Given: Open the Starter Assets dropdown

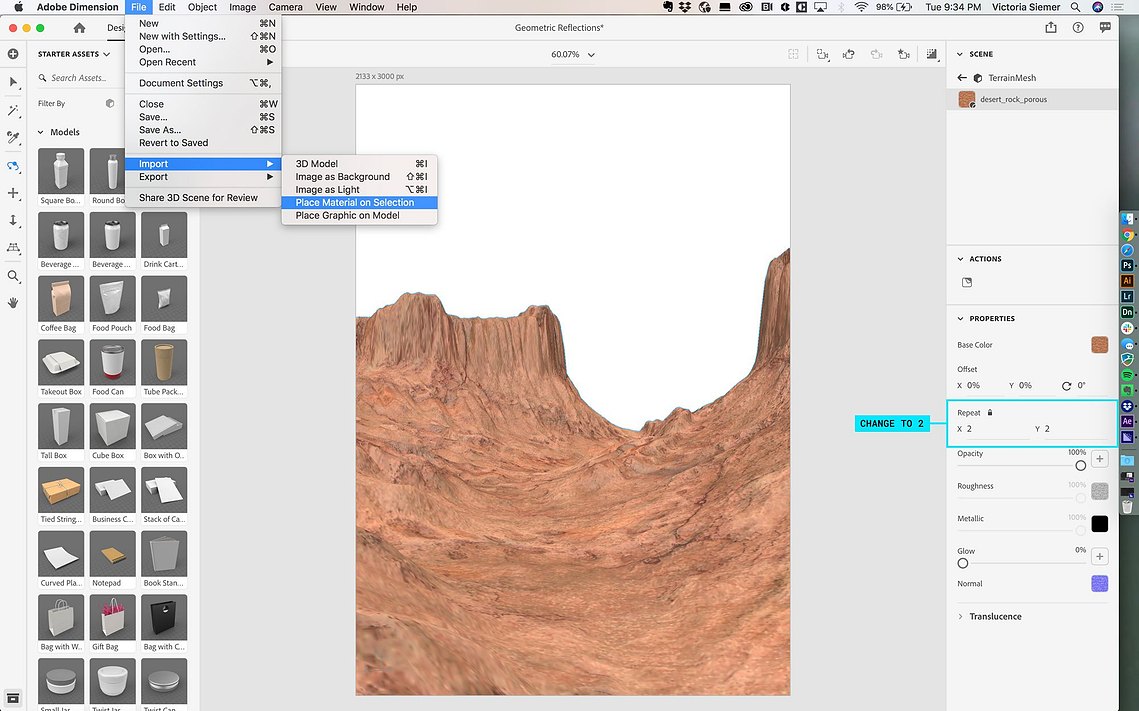Looking at the screenshot, I should pos(74,54).
